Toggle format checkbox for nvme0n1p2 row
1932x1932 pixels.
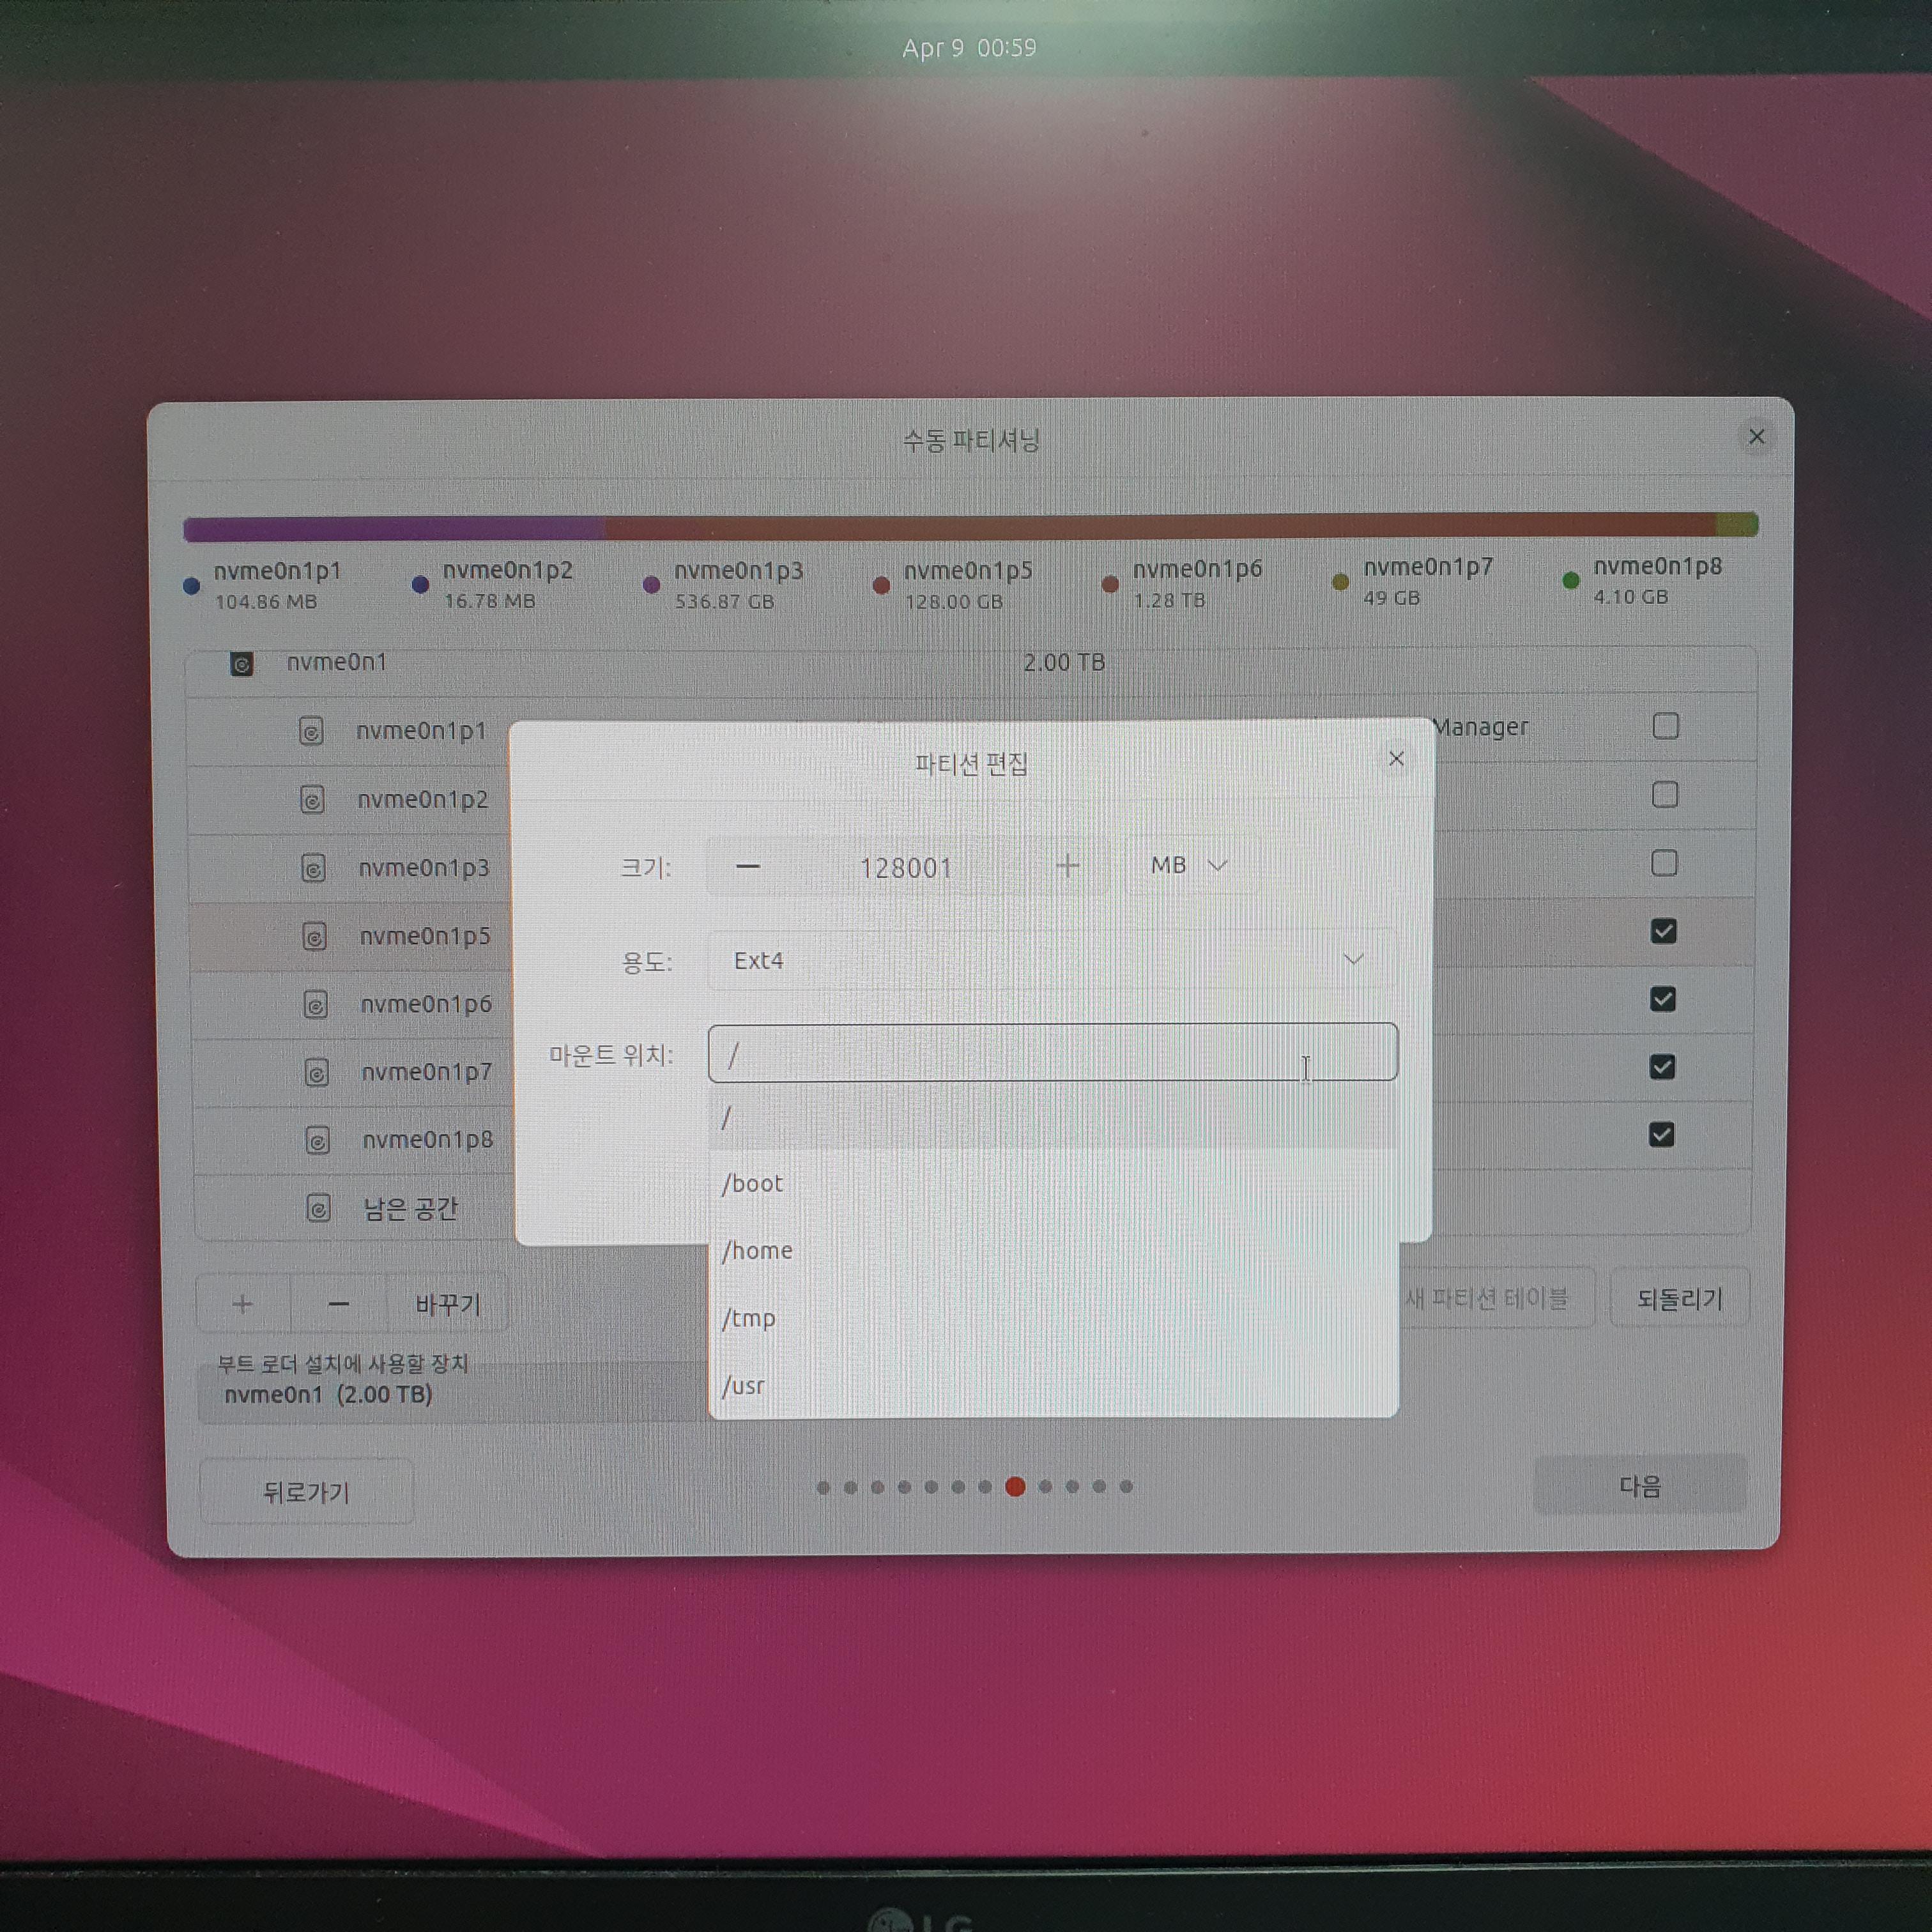point(1665,795)
